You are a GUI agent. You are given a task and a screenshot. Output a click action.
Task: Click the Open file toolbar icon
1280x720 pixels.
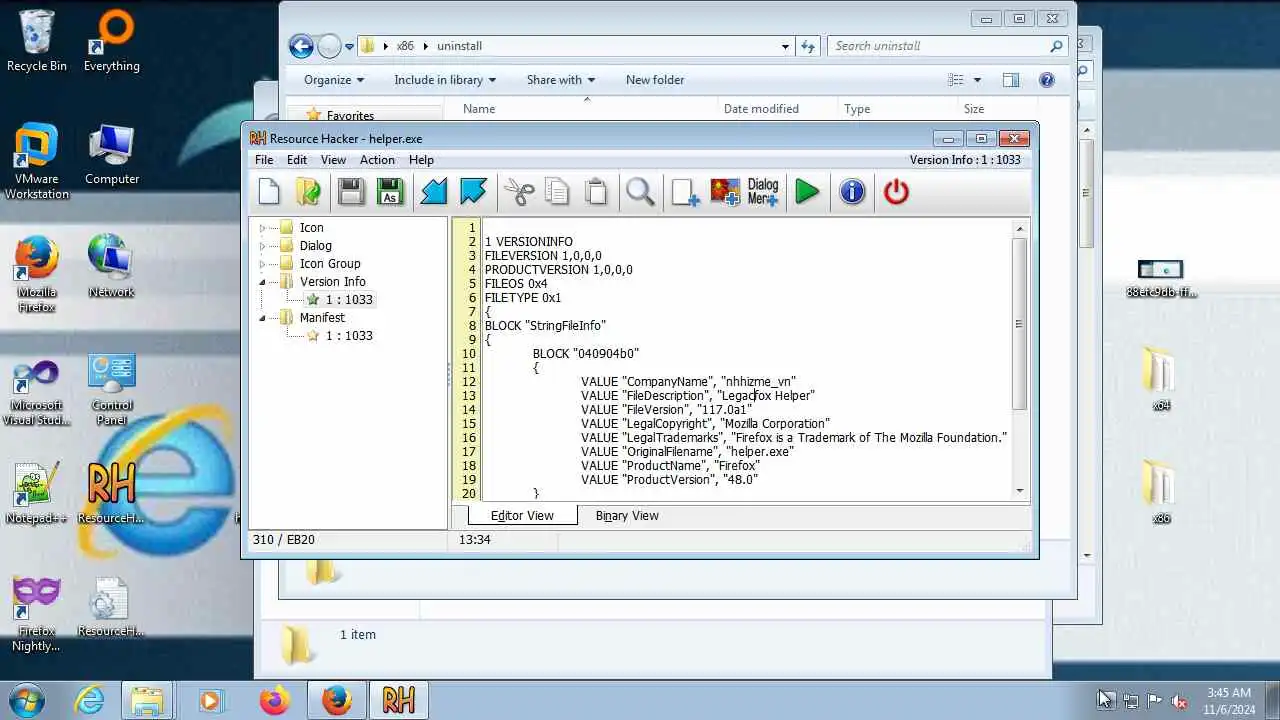pos(309,191)
